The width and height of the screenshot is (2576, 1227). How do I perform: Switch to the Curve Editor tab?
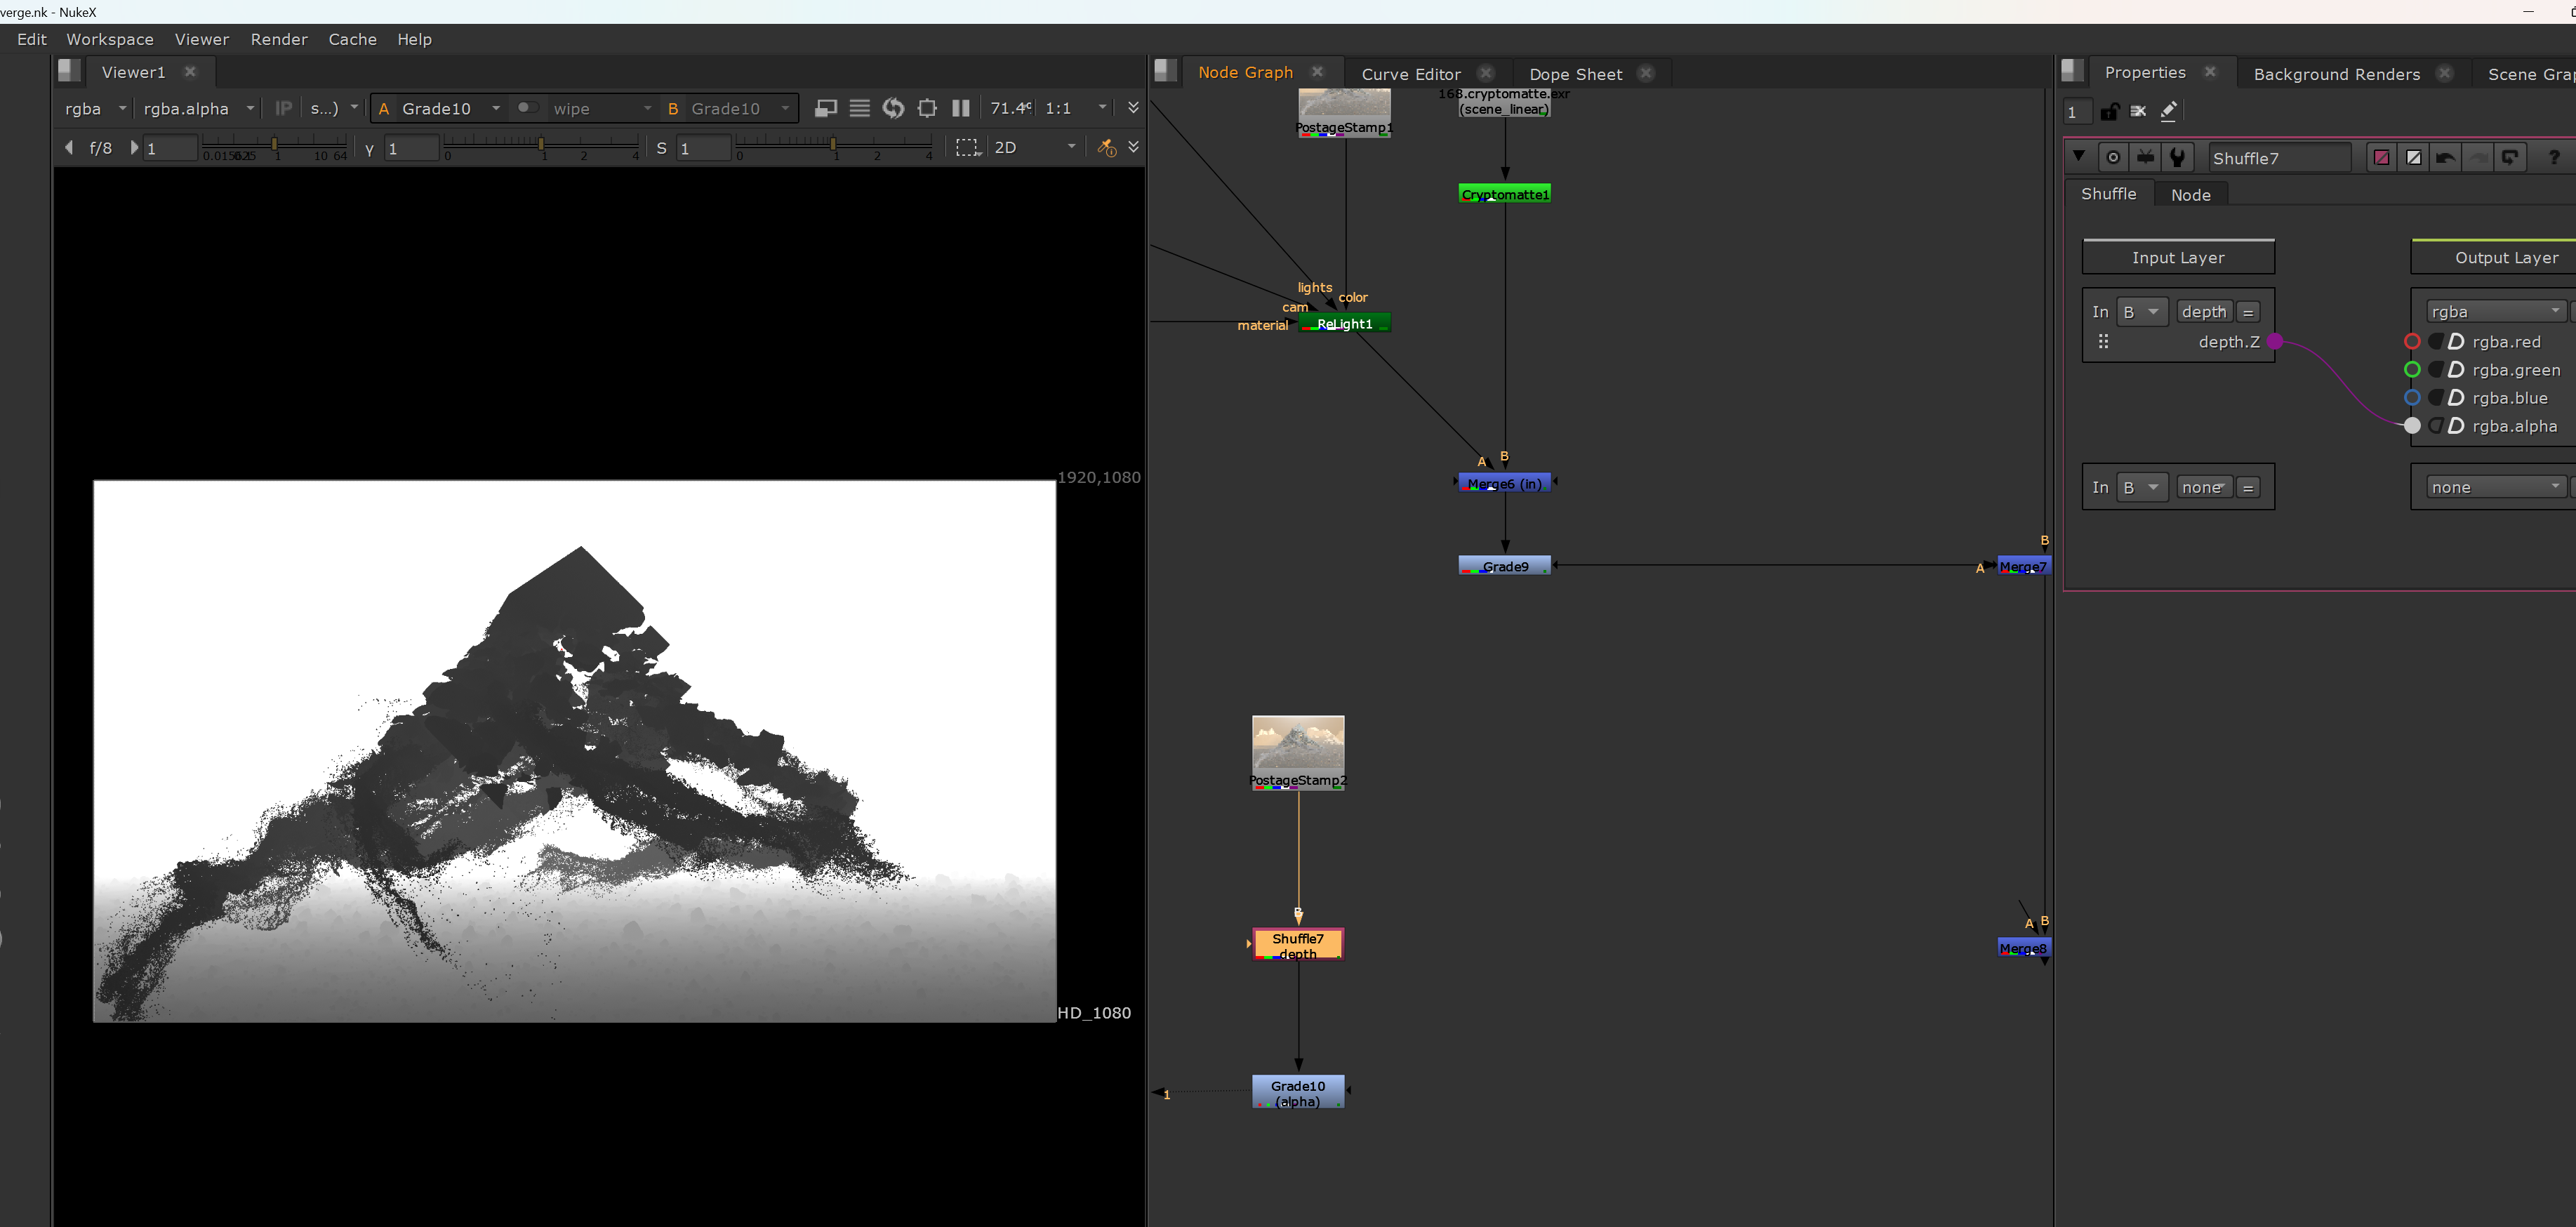[1410, 74]
